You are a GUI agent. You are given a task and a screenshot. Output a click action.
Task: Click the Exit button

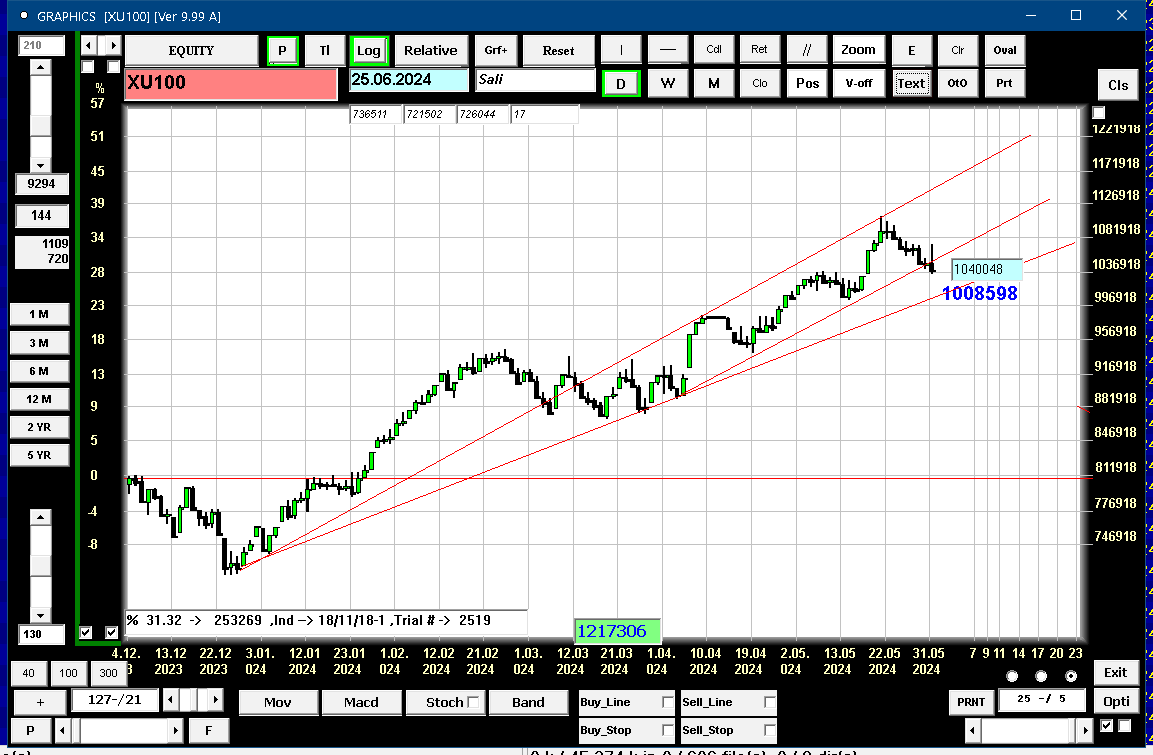[x=1115, y=673]
